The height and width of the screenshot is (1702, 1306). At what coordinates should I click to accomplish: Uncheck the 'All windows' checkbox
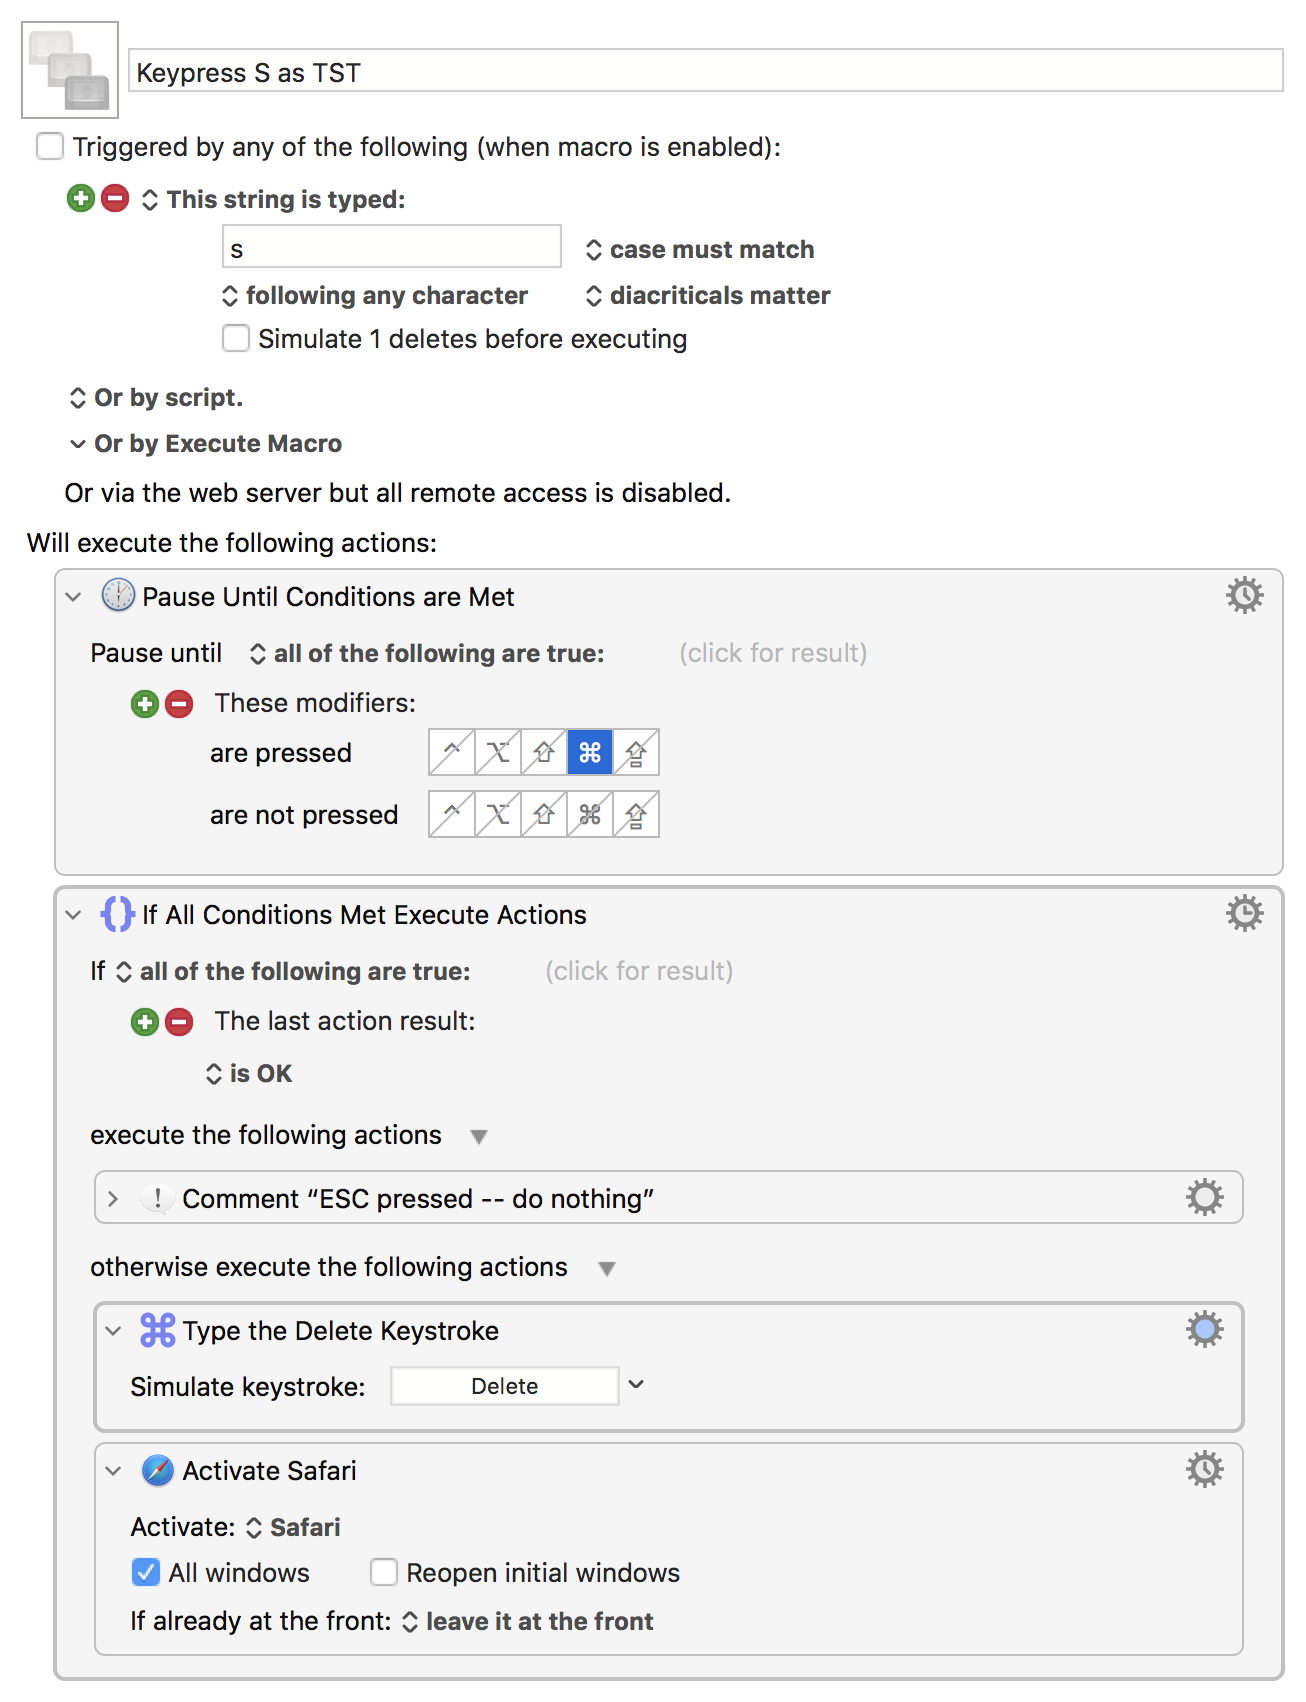[146, 1573]
